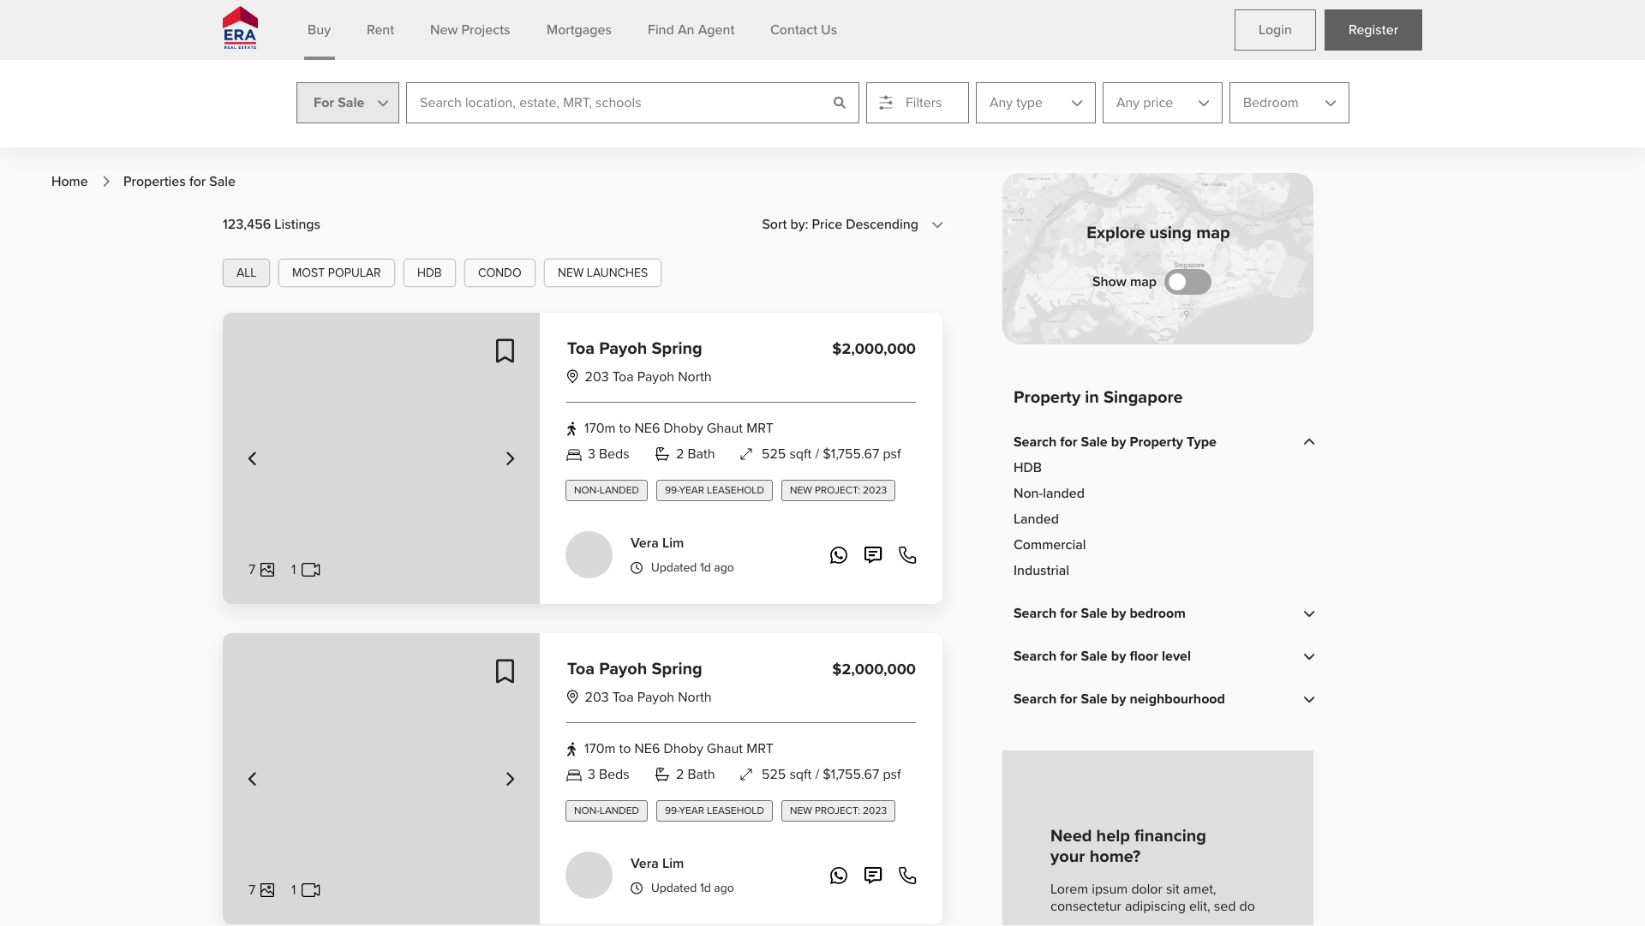Bookmark the first Toa Payoh Spring listing
1645x926 pixels.
pos(505,351)
